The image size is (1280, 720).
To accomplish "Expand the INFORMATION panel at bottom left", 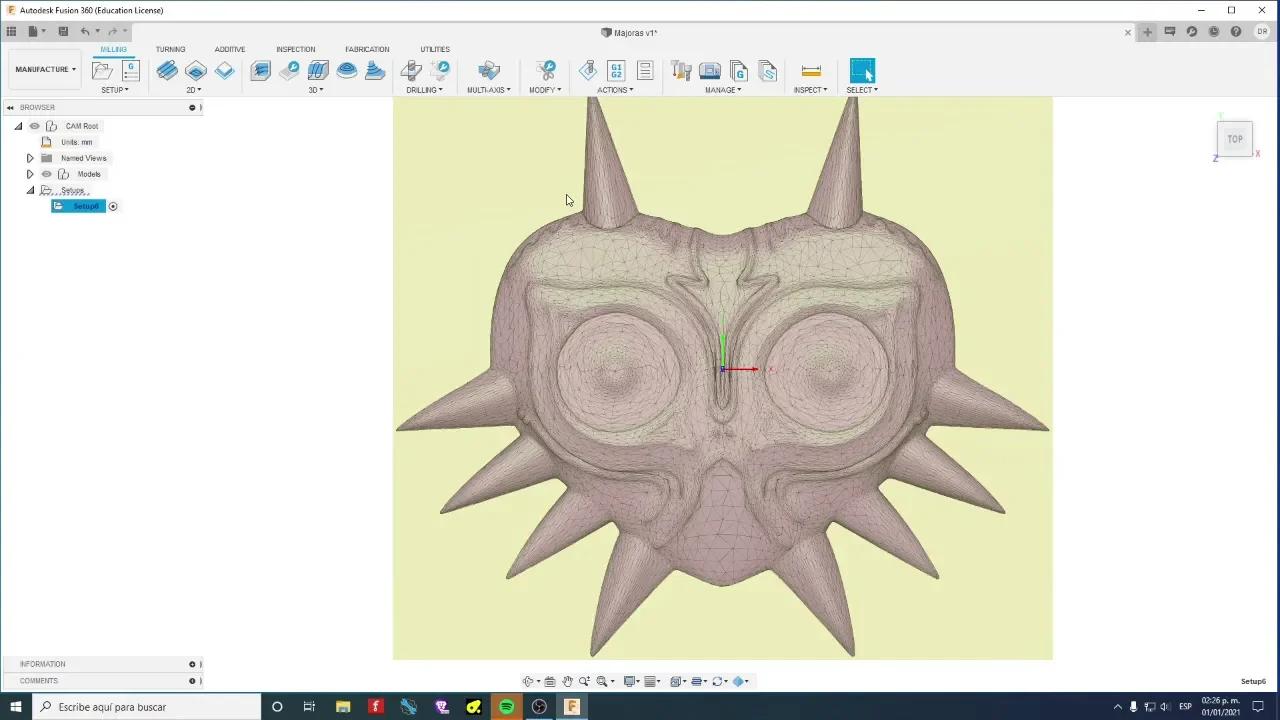I will click(192, 663).
